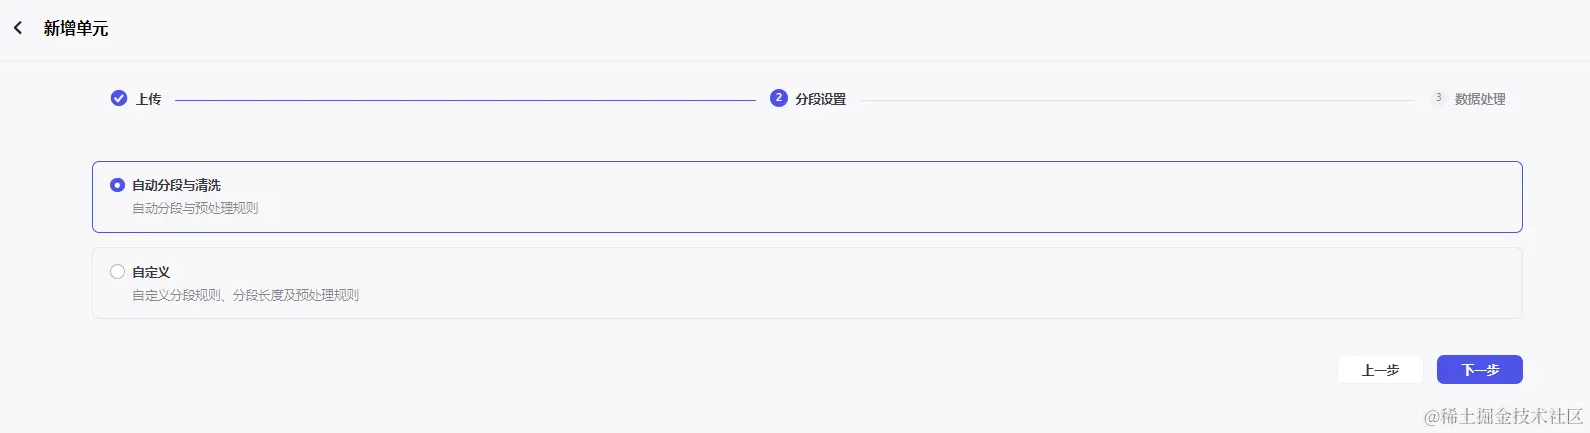Click the 上传 step checkmark icon
This screenshot has width=1590, height=433.
119,98
